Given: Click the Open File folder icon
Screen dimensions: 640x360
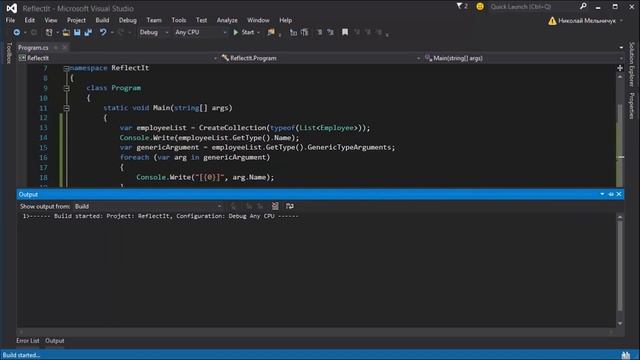Looking at the screenshot, I should (66, 32).
